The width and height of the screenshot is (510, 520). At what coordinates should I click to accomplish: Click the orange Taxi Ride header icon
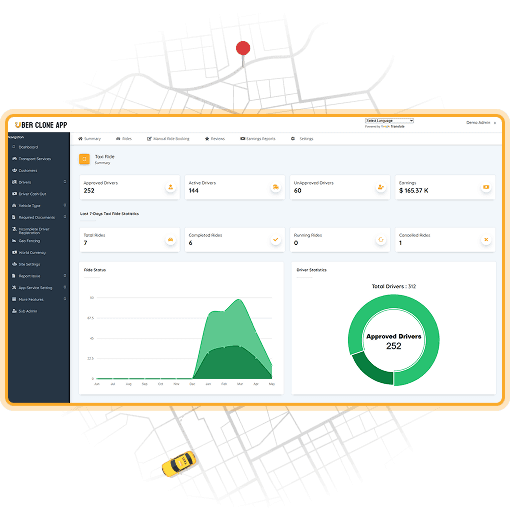(x=84, y=159)
